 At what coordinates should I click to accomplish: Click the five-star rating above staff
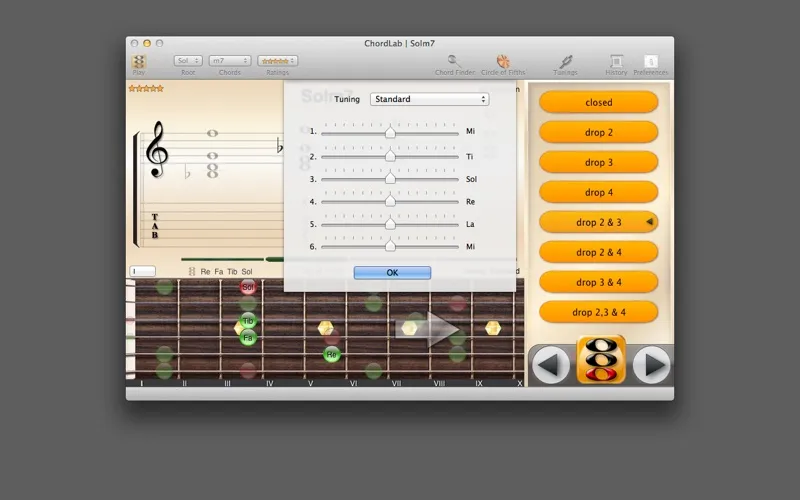coord(146,89)
